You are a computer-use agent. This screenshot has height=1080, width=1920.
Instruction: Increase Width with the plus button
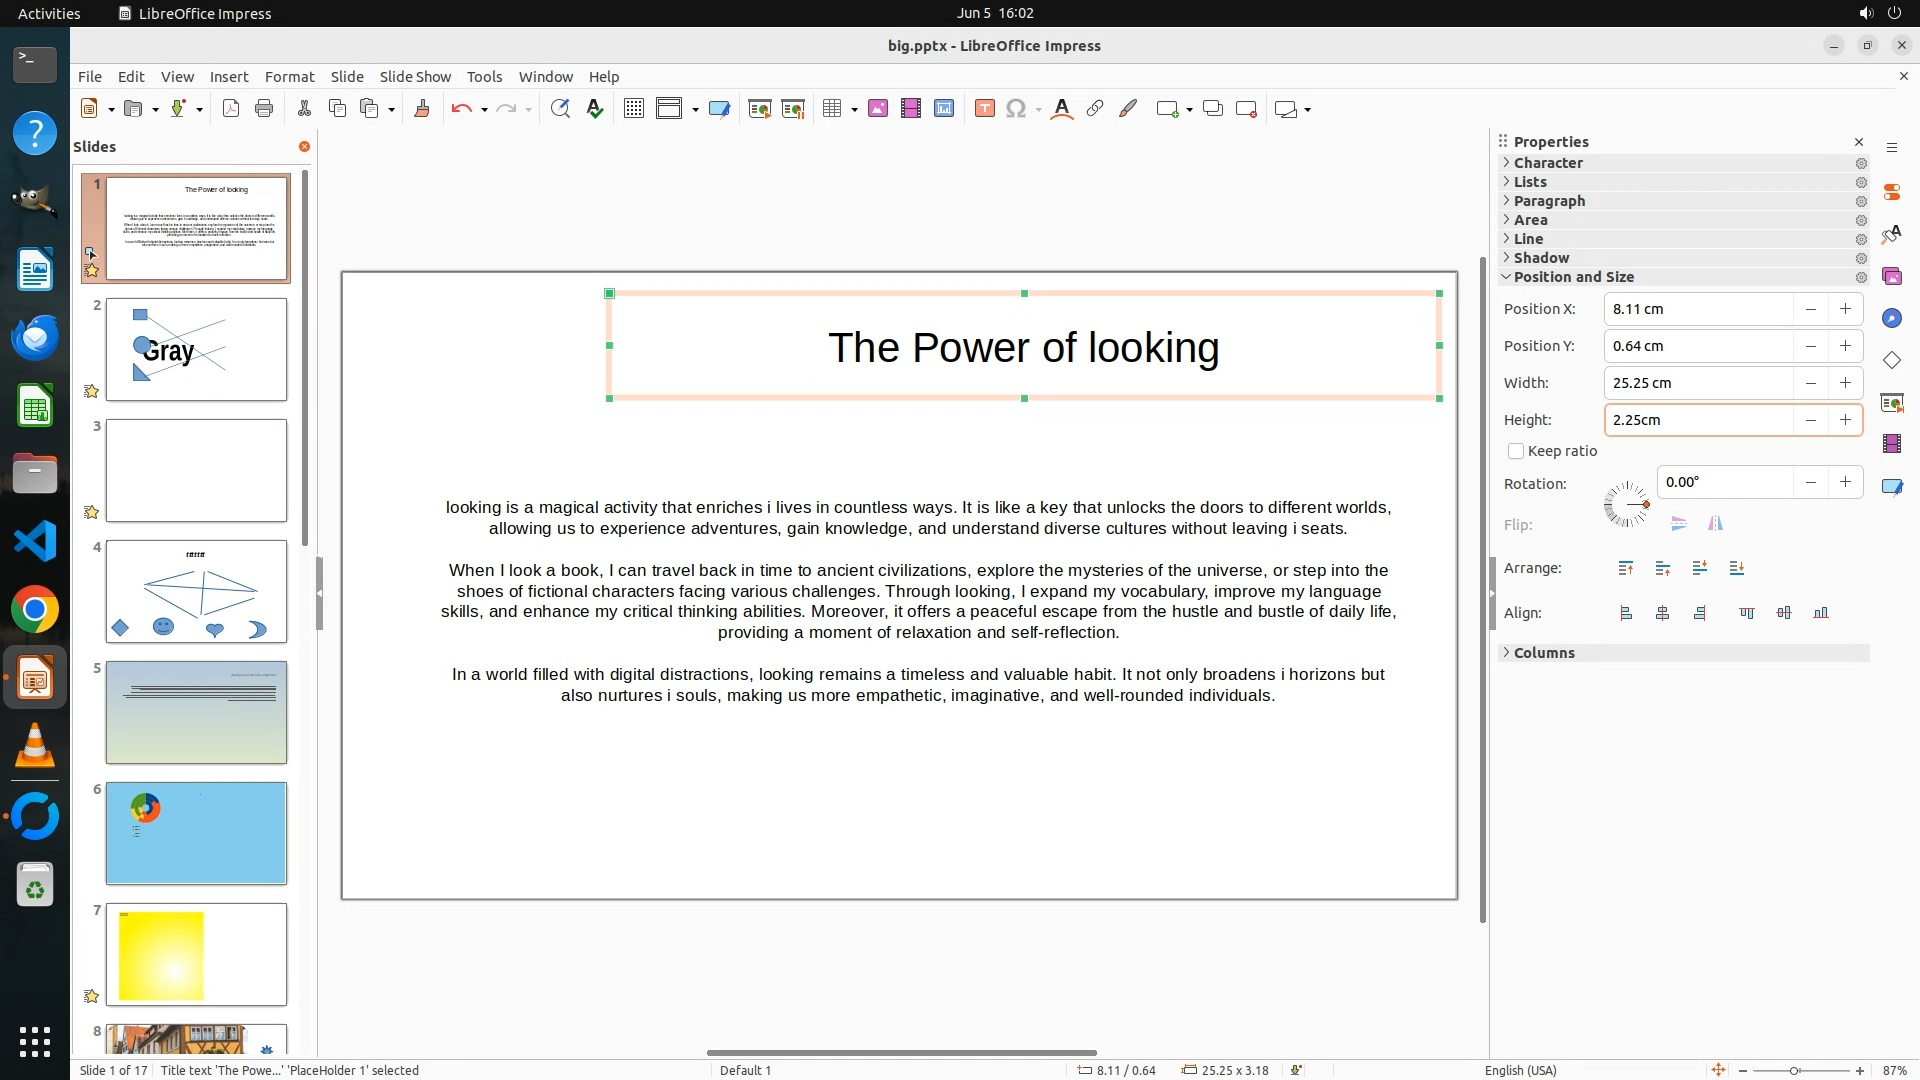(x=1845, y=383)
